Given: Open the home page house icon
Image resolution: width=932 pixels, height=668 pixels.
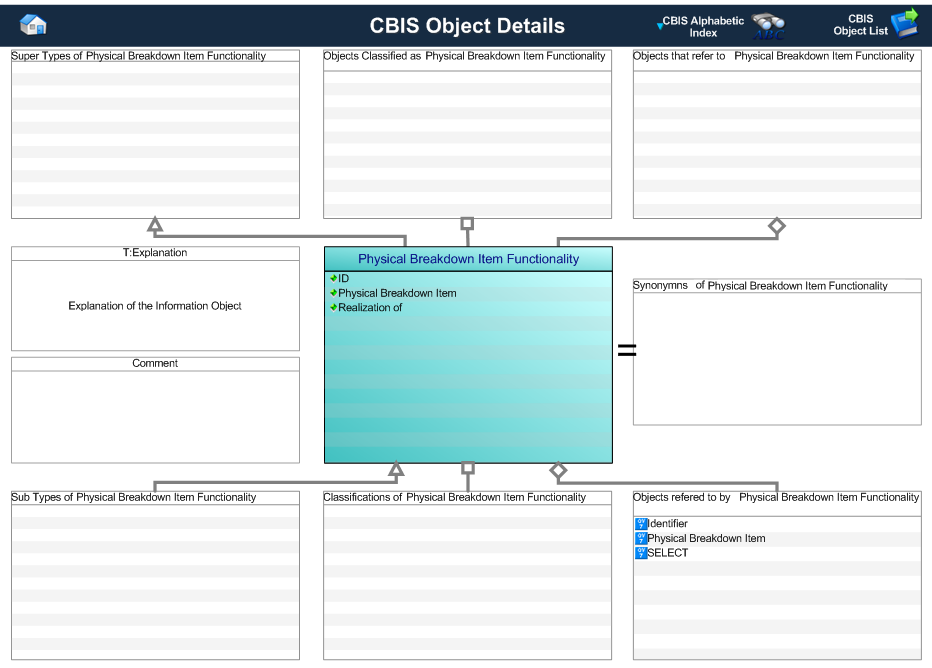Looking at the screenshot, I should pos(33,25).
